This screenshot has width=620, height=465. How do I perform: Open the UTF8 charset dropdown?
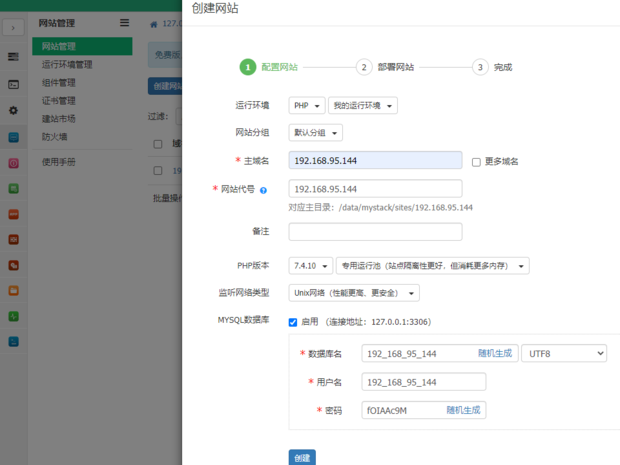coord(564,353)
